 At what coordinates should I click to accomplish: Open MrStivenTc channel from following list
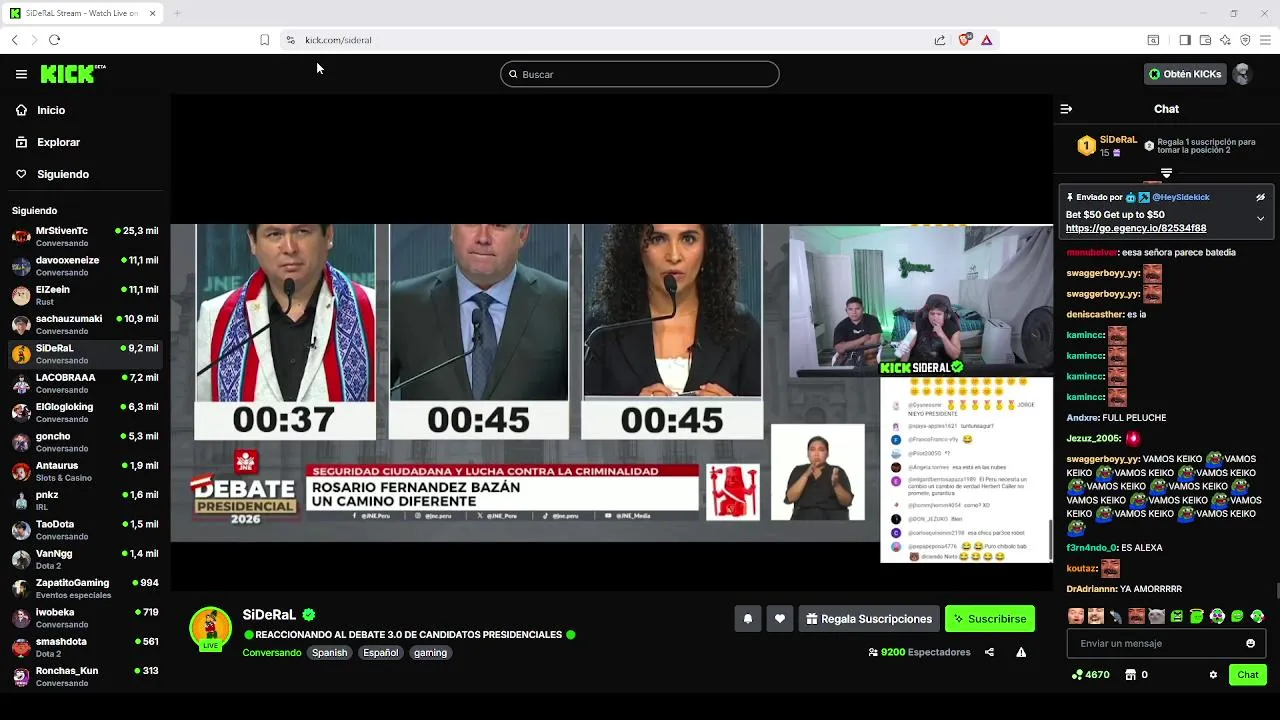84,237
